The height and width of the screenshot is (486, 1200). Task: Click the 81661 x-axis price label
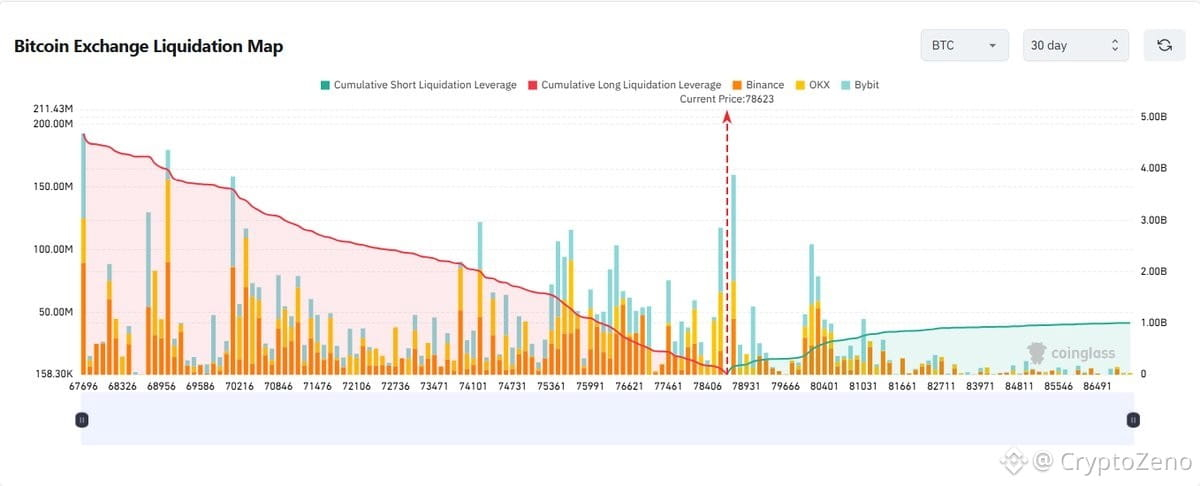pyautogui.click(x=902, y=385)
